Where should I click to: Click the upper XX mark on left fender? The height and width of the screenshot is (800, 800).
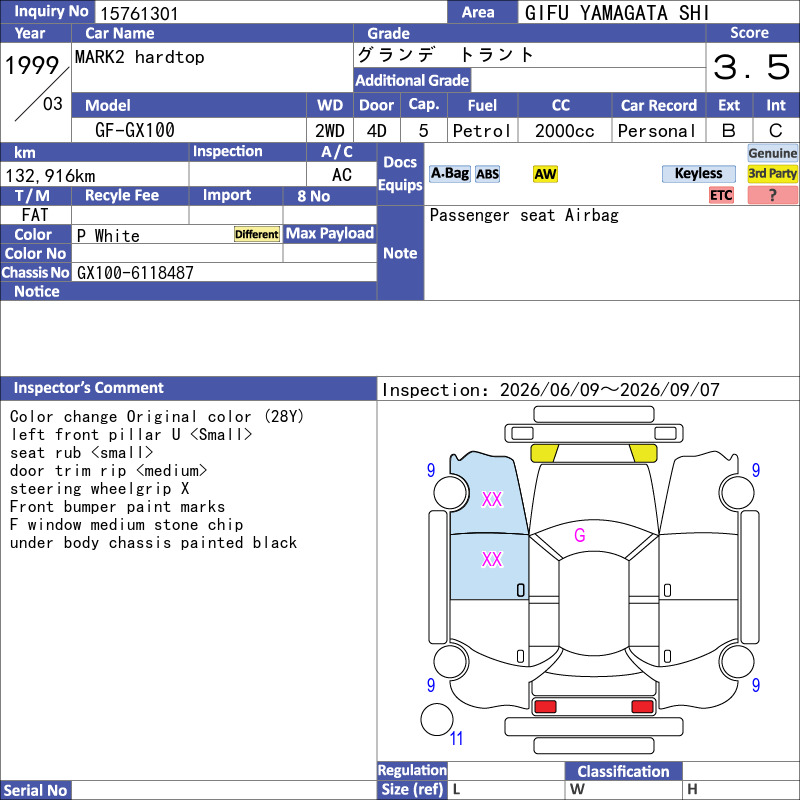coord(492,499)
